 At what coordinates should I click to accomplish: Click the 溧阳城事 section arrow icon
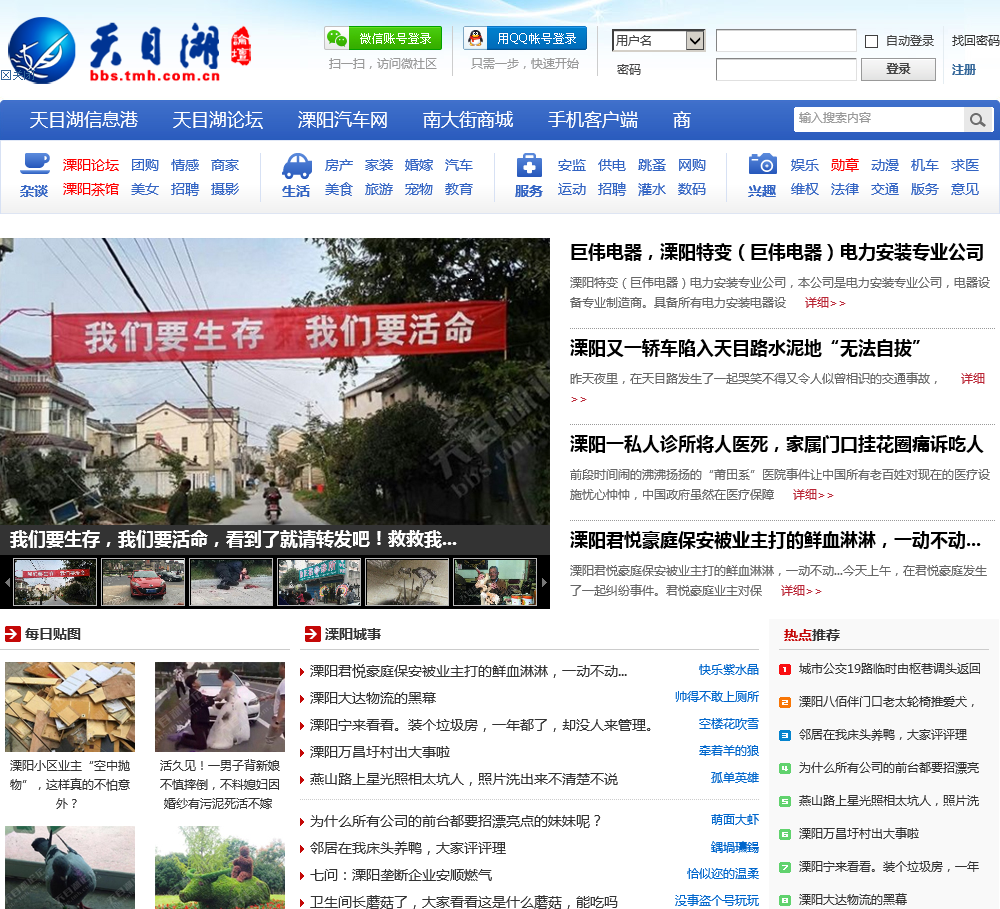coord(312,634)
